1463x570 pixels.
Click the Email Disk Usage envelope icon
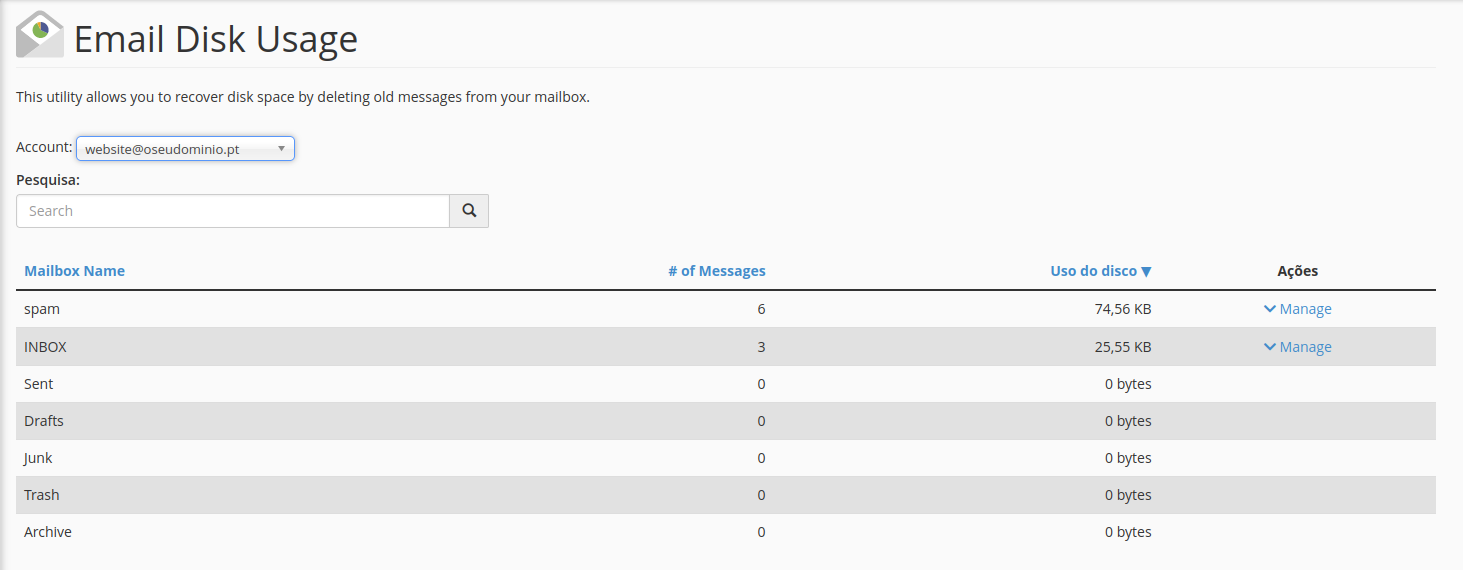[x=40, y=35]
